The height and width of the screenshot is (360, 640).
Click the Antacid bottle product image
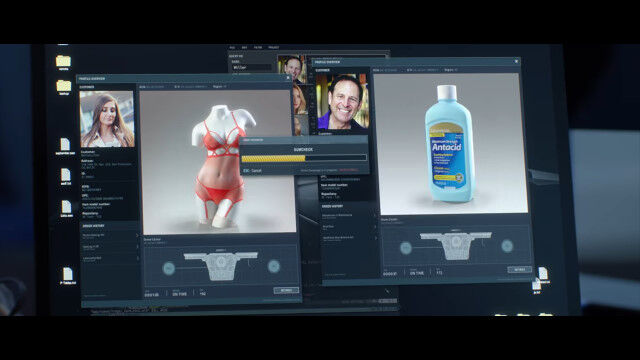click(x=451, y=143)
